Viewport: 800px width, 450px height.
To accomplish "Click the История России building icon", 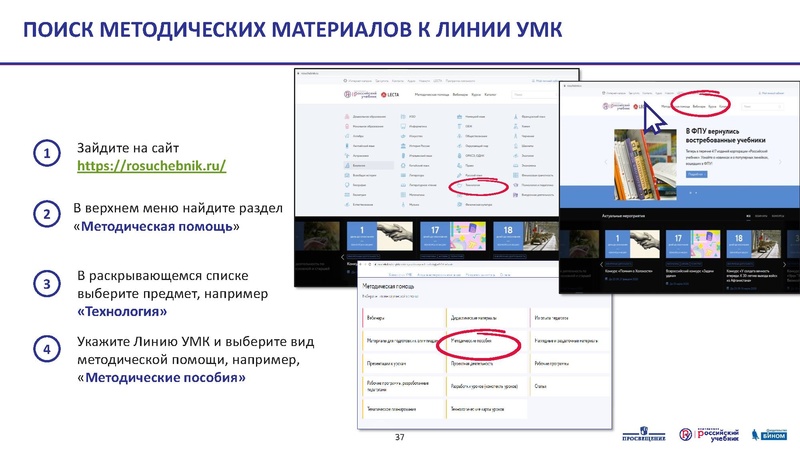I will (x=403, y=146).
